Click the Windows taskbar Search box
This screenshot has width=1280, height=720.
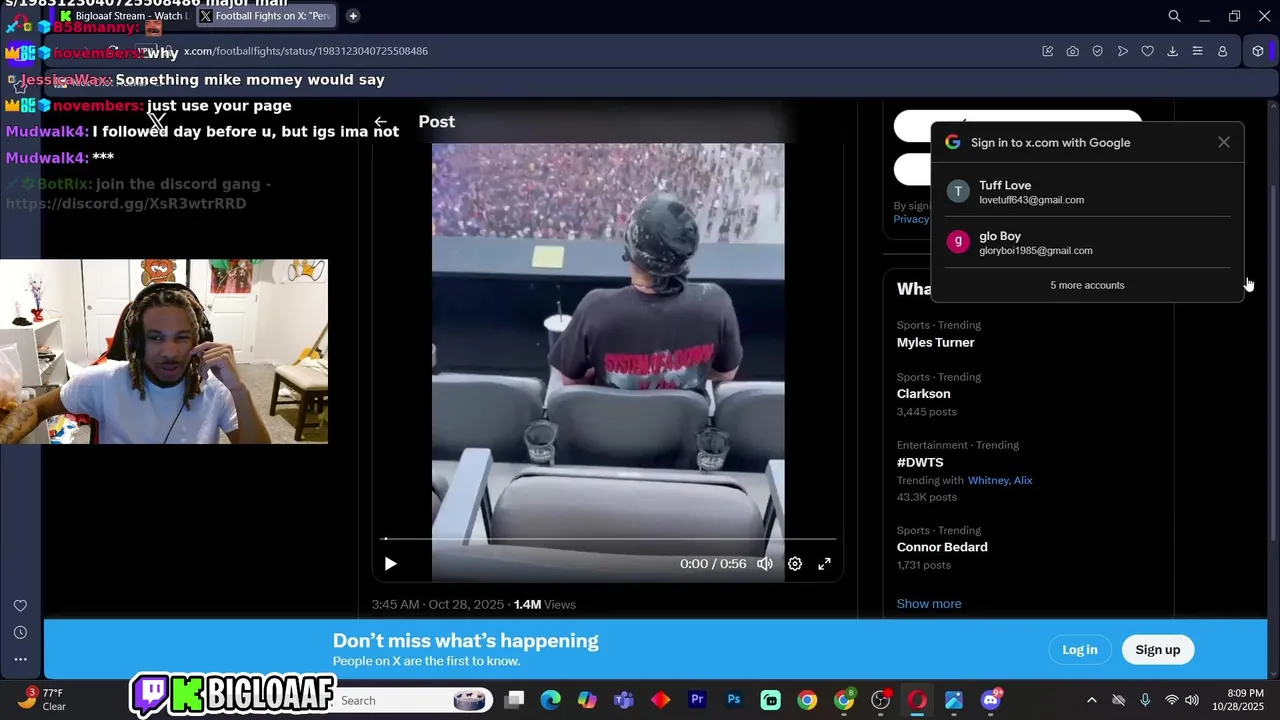[412, 700]
